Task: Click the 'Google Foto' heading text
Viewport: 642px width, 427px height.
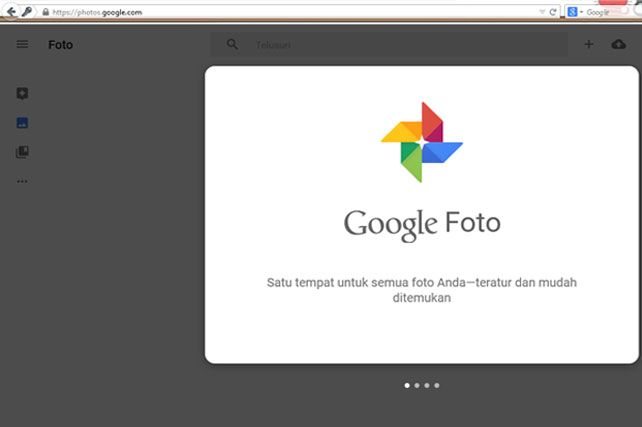Action: click(422, 224)
